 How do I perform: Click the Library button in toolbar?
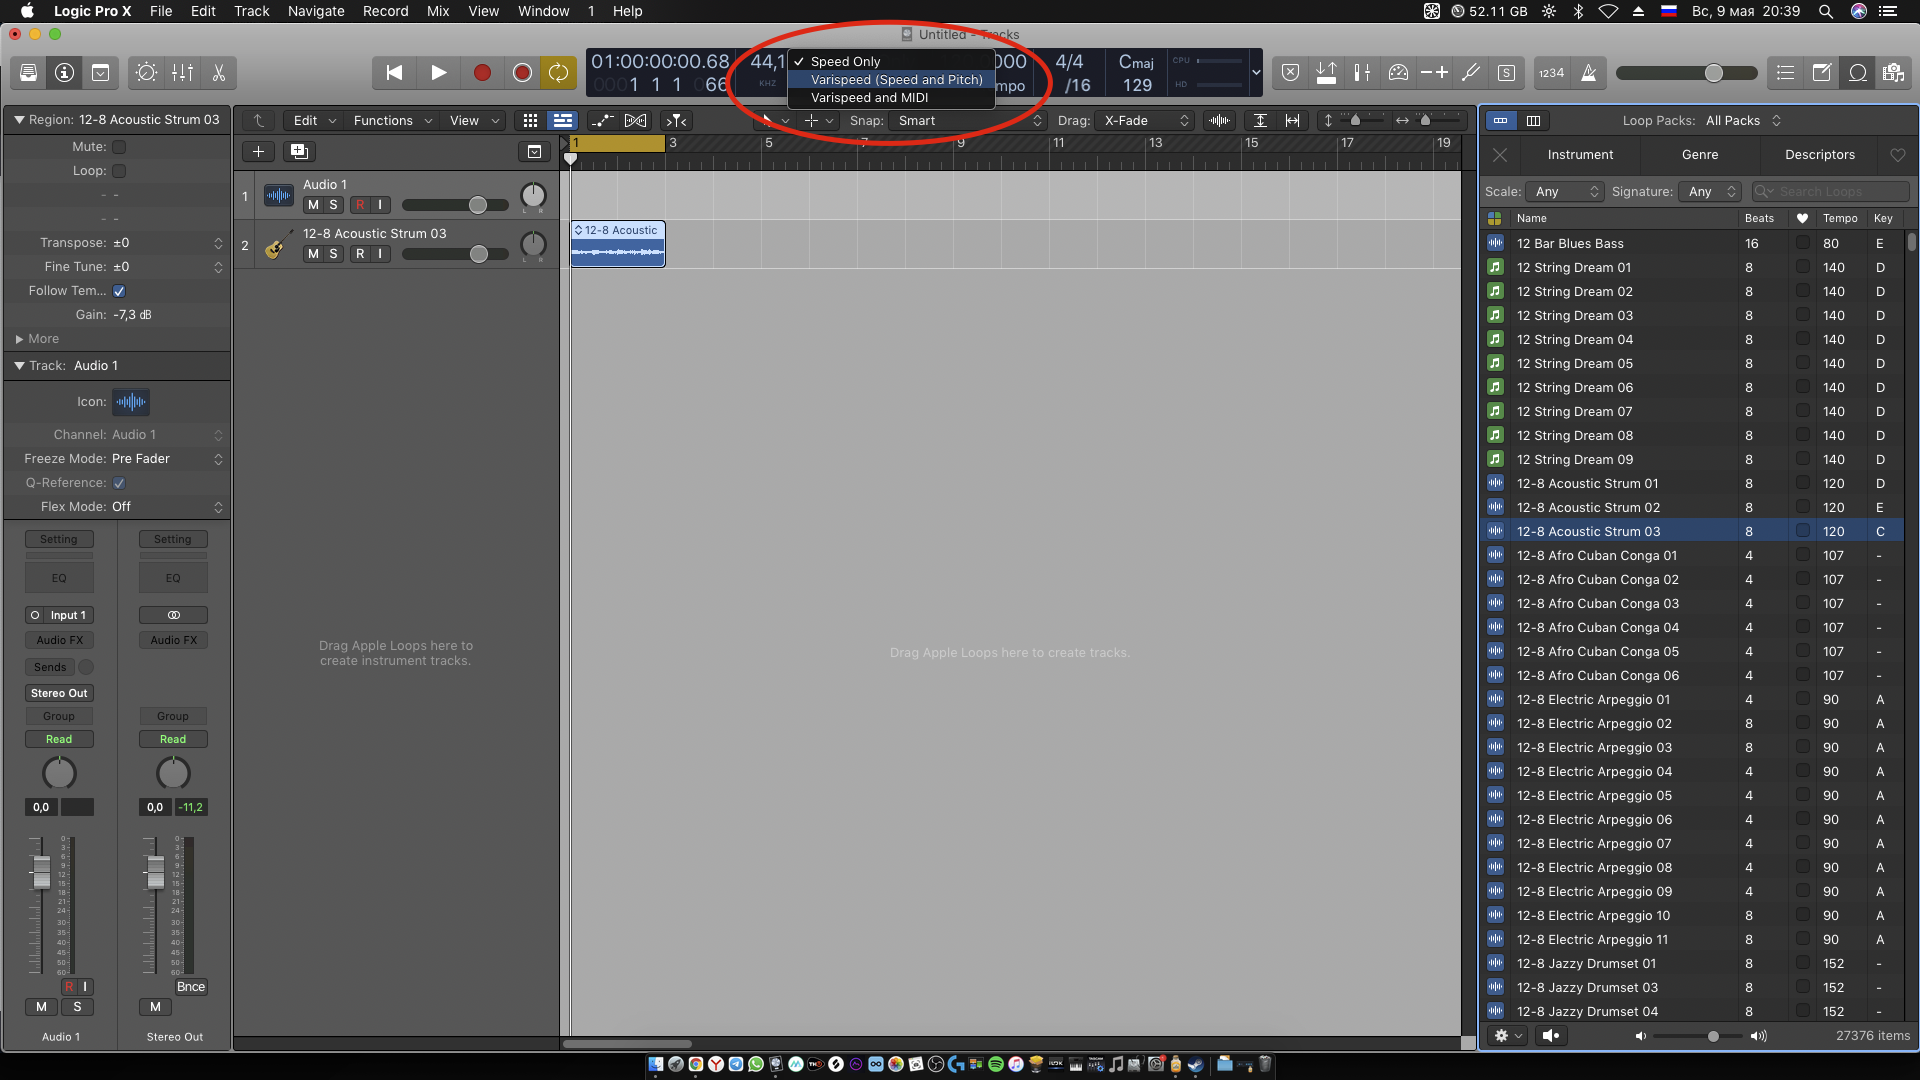pyautogui.click(x=28, y=73)
